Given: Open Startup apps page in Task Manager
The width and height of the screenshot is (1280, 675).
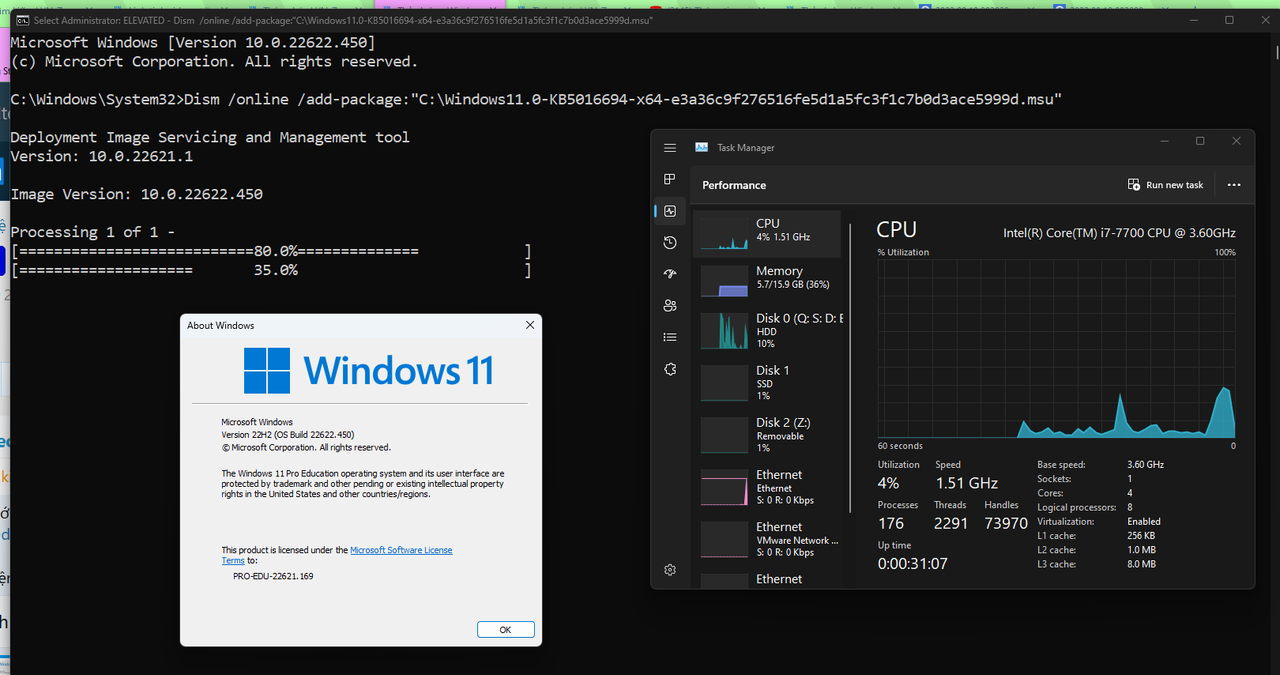Looking at the screenshot, I should coord(670,274).
